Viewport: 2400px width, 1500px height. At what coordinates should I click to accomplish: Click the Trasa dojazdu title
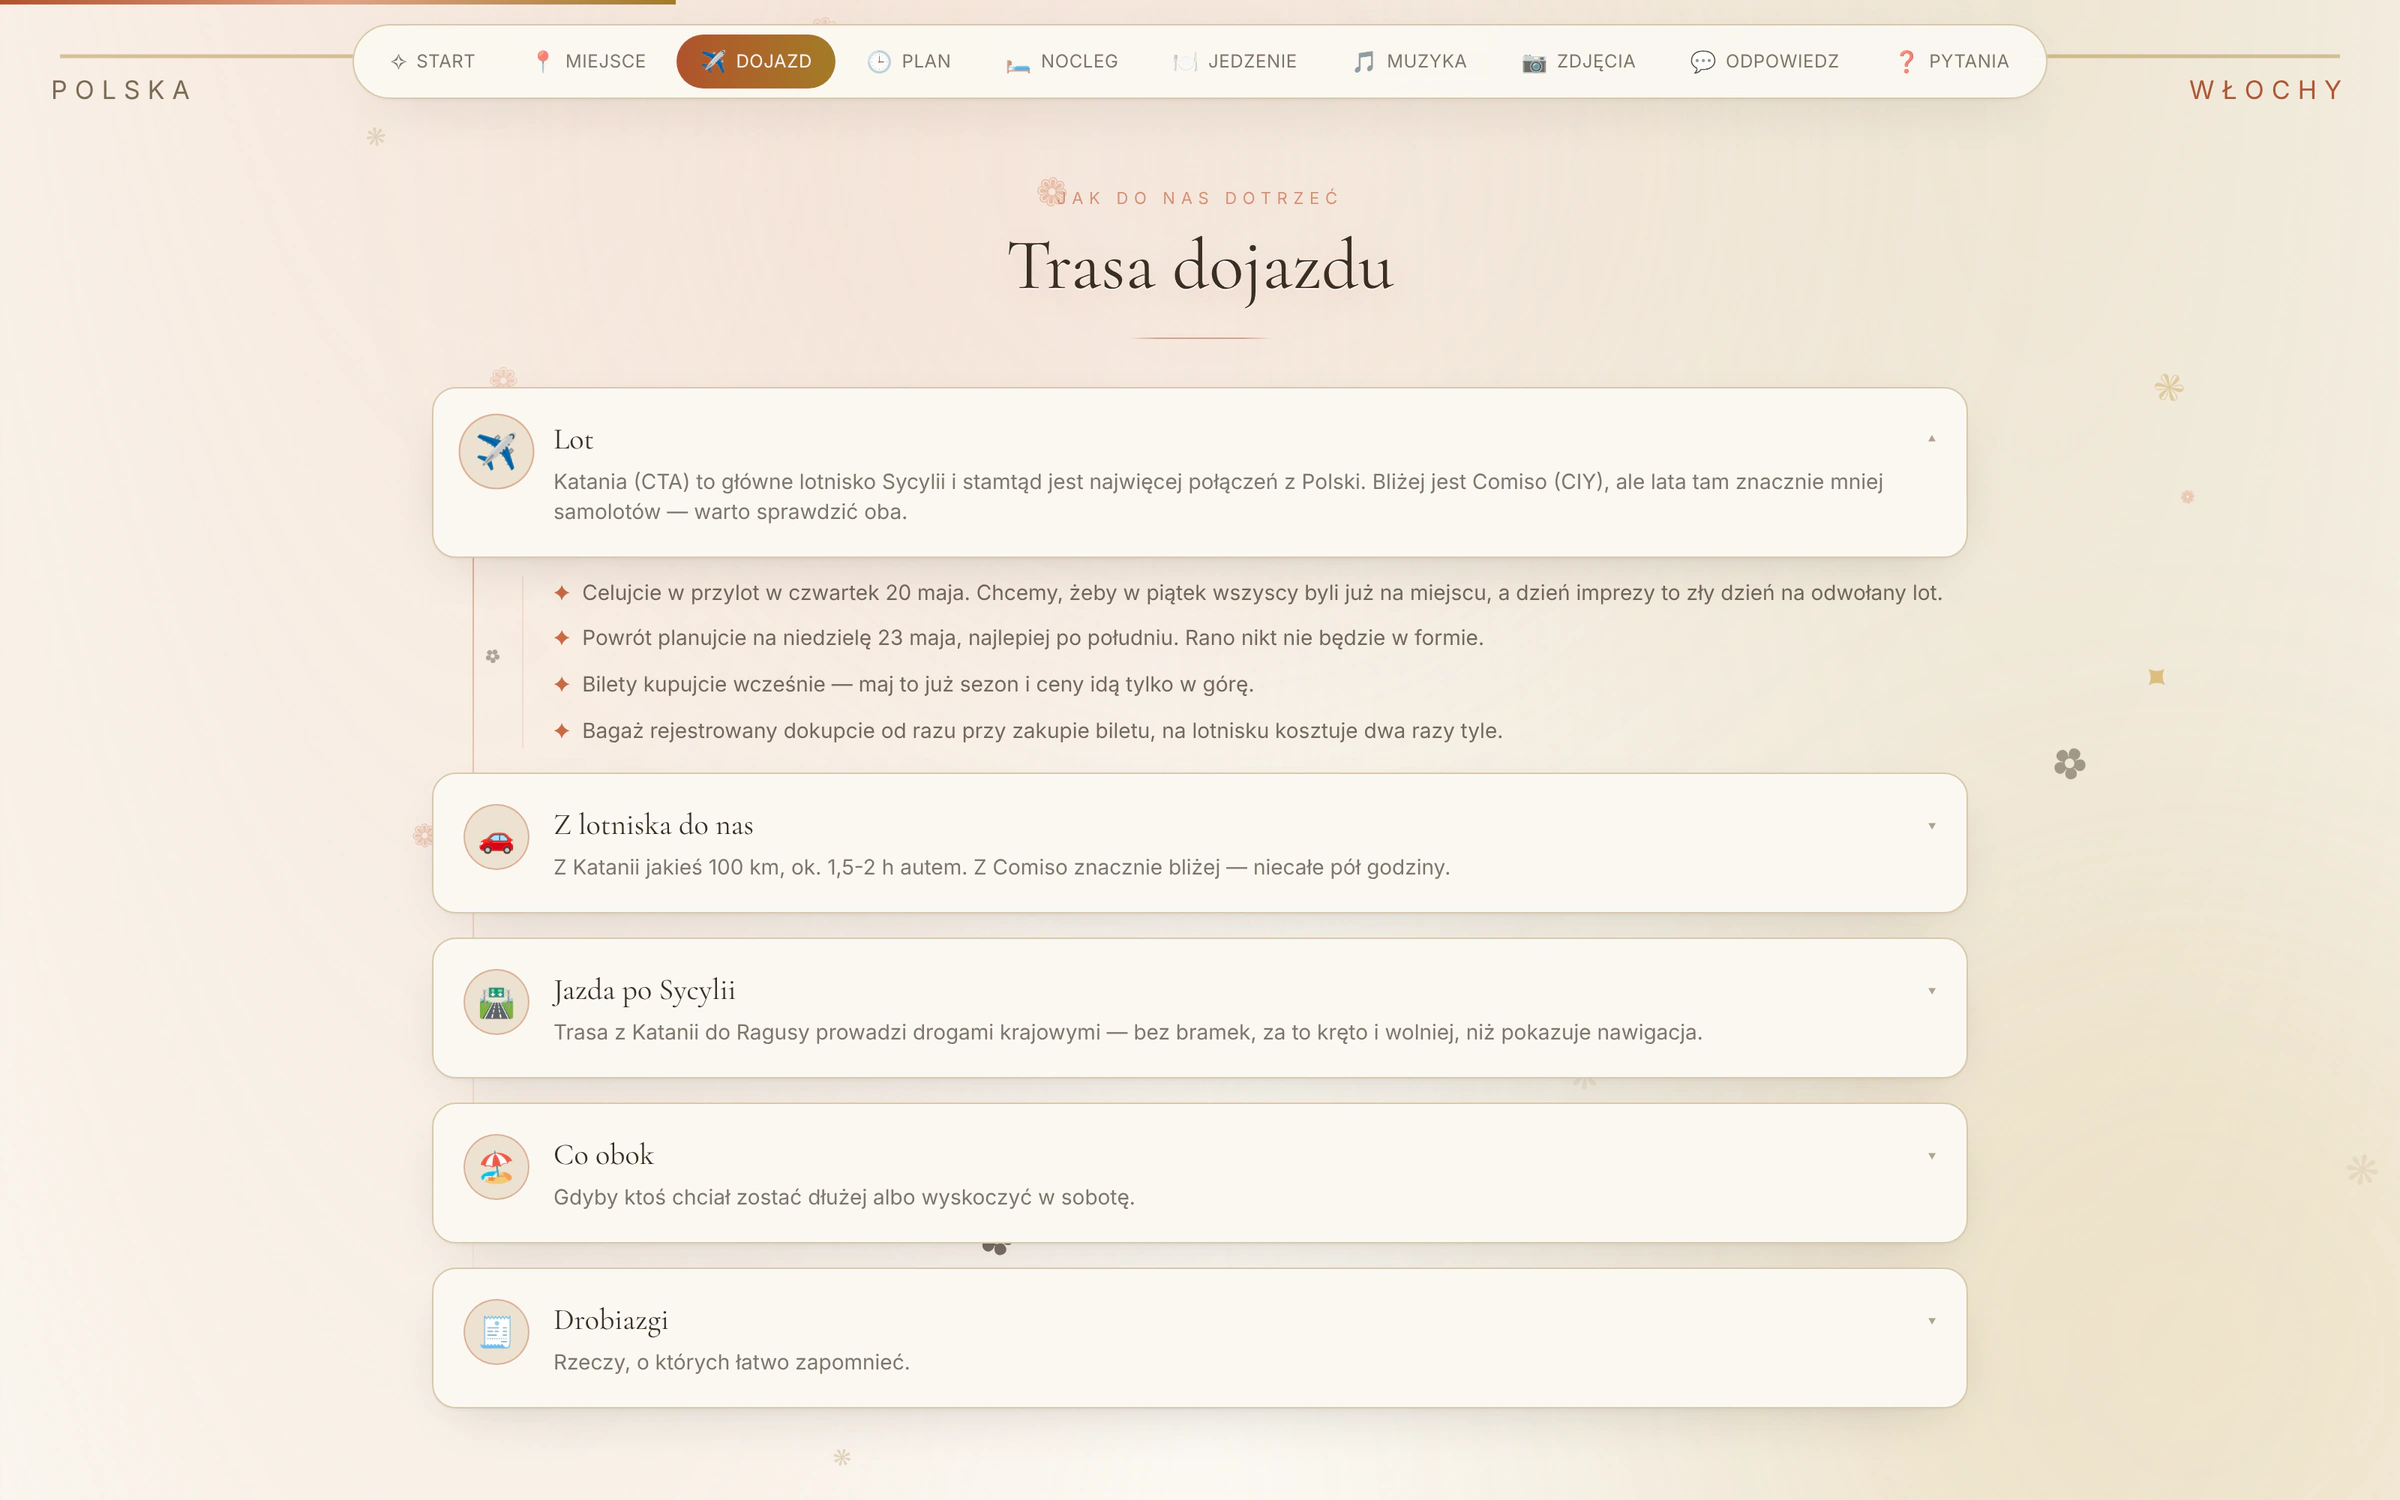click(x=1200, y=268)
